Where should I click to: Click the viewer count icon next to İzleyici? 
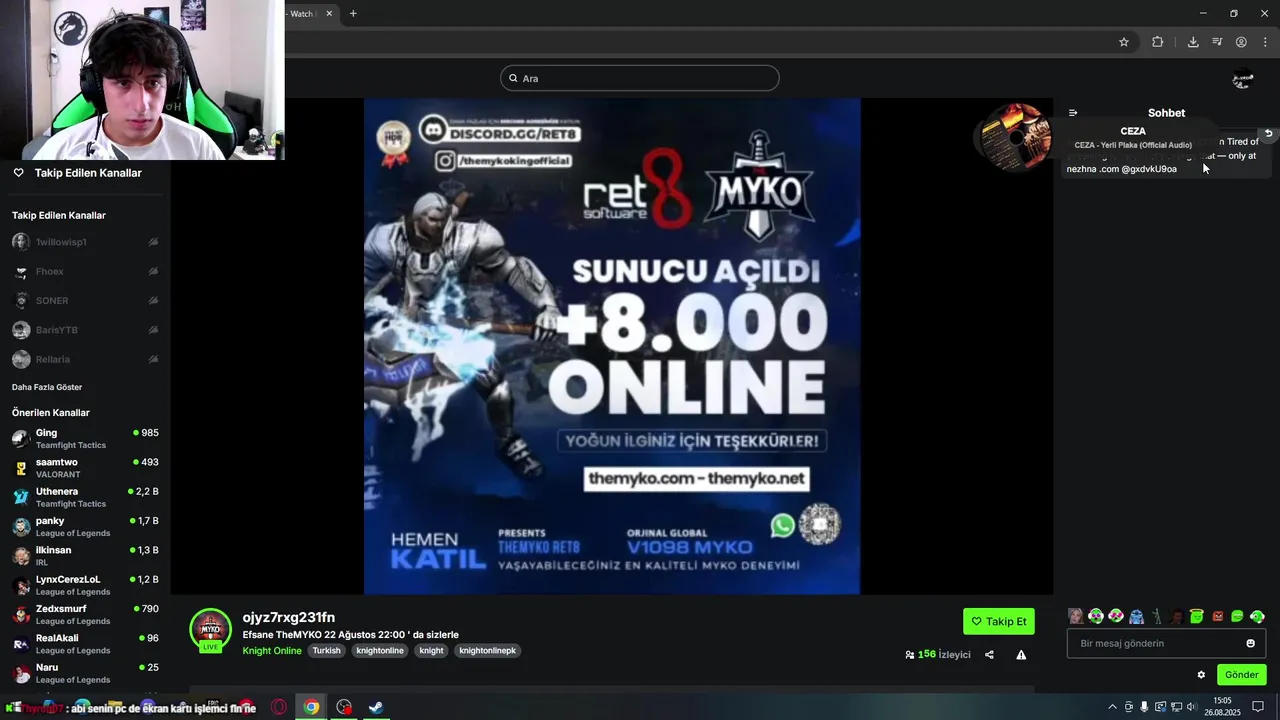[910, 655]
